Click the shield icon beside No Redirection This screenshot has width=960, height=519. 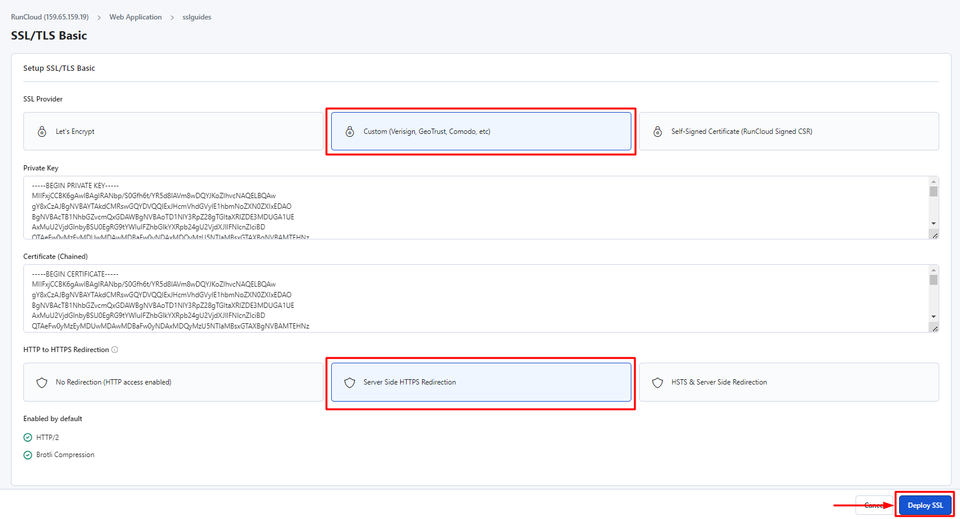[x=42, y=382]
